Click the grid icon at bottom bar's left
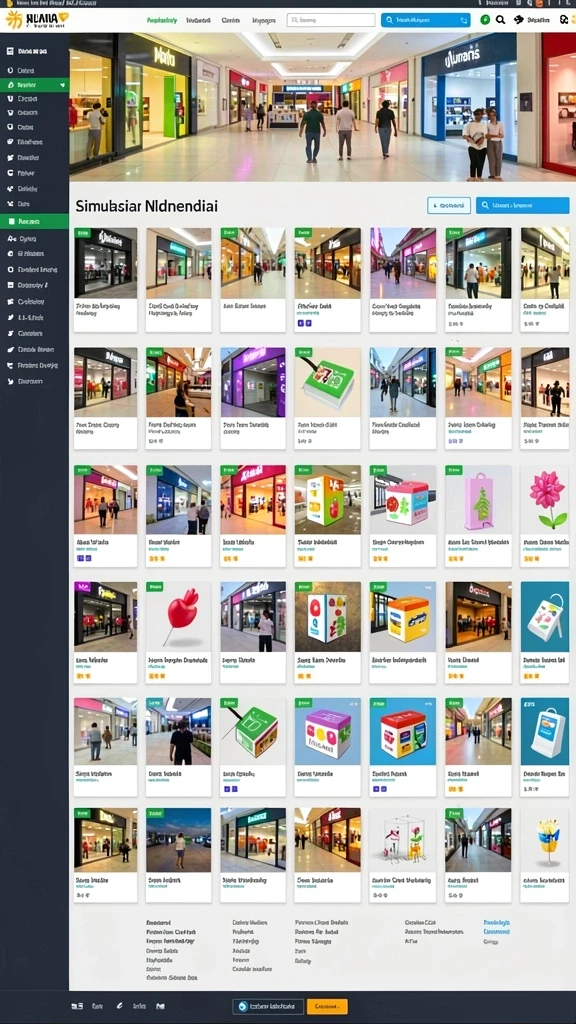The height and width of the screenshot is (1024, 576). (x=77, y=1006)
